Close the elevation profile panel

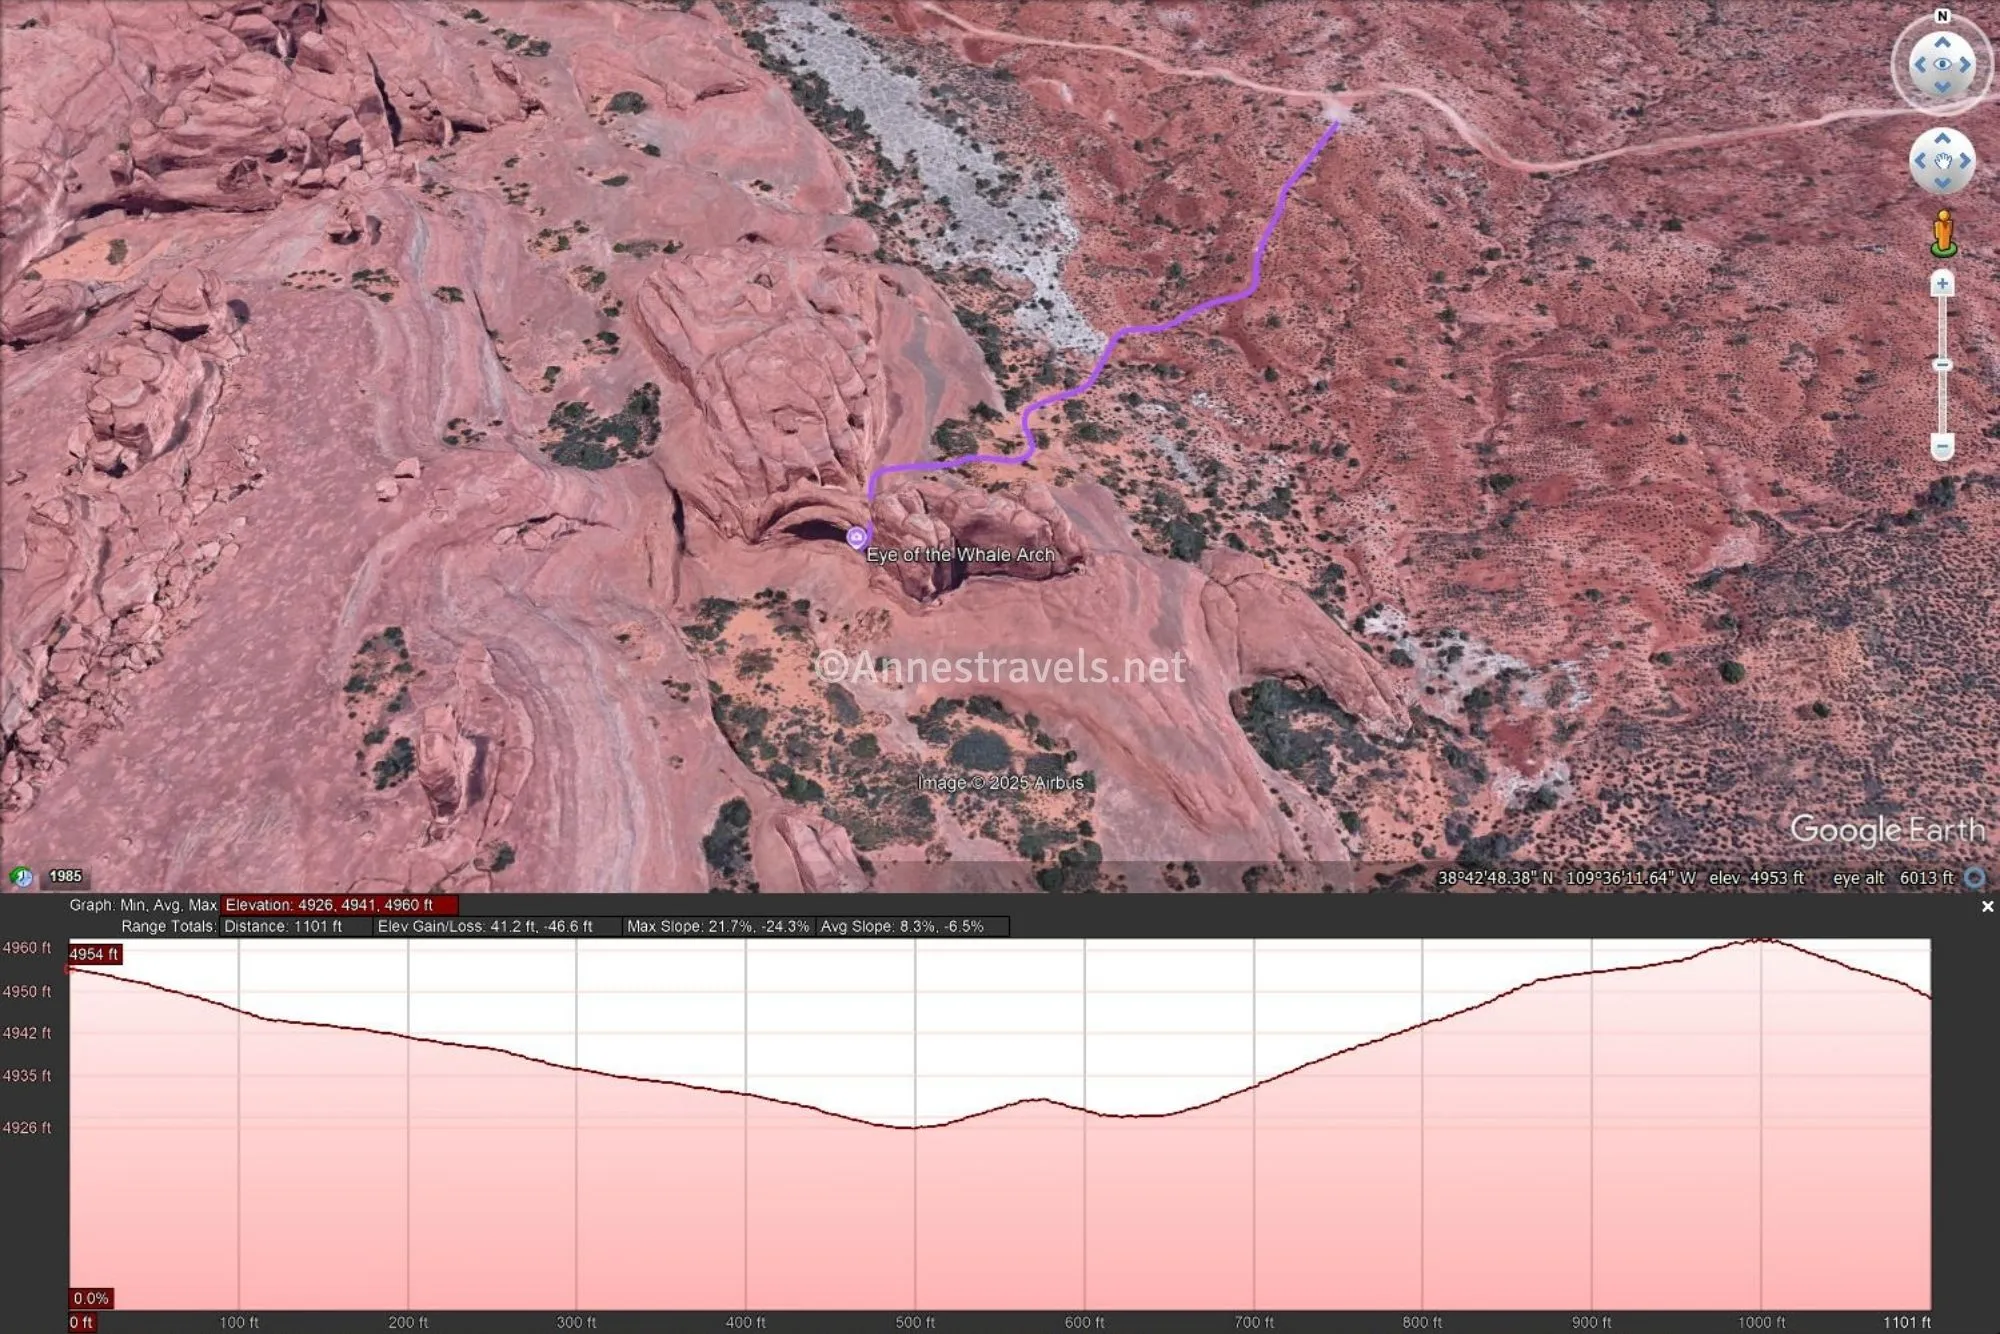coord(1987,906)
